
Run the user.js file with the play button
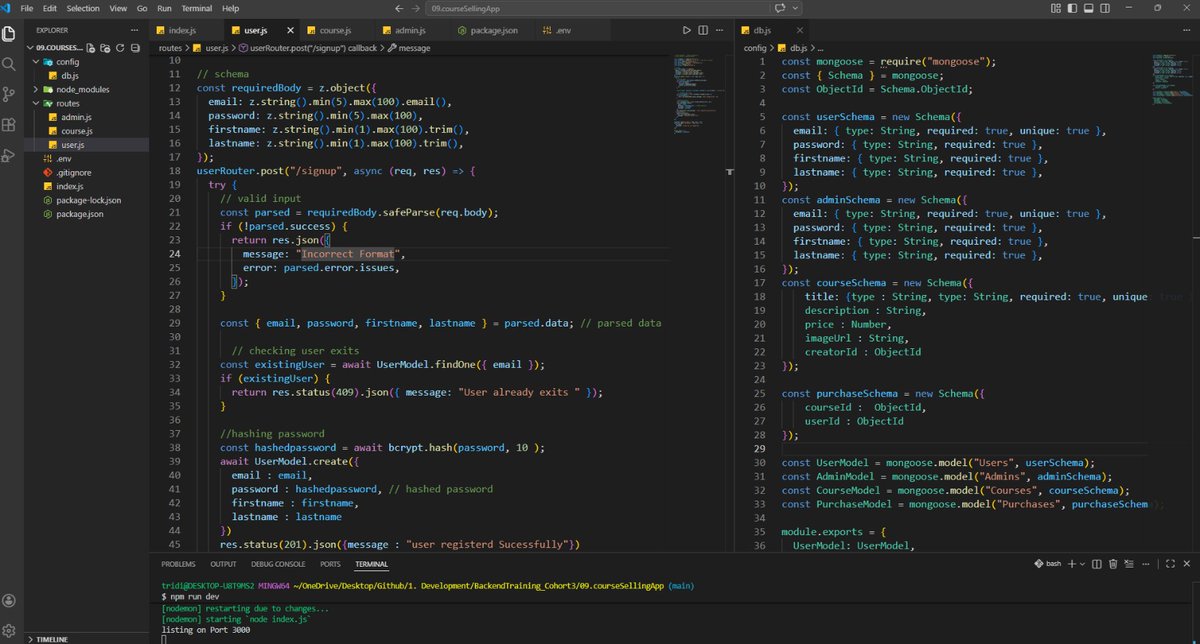point(688,30)
